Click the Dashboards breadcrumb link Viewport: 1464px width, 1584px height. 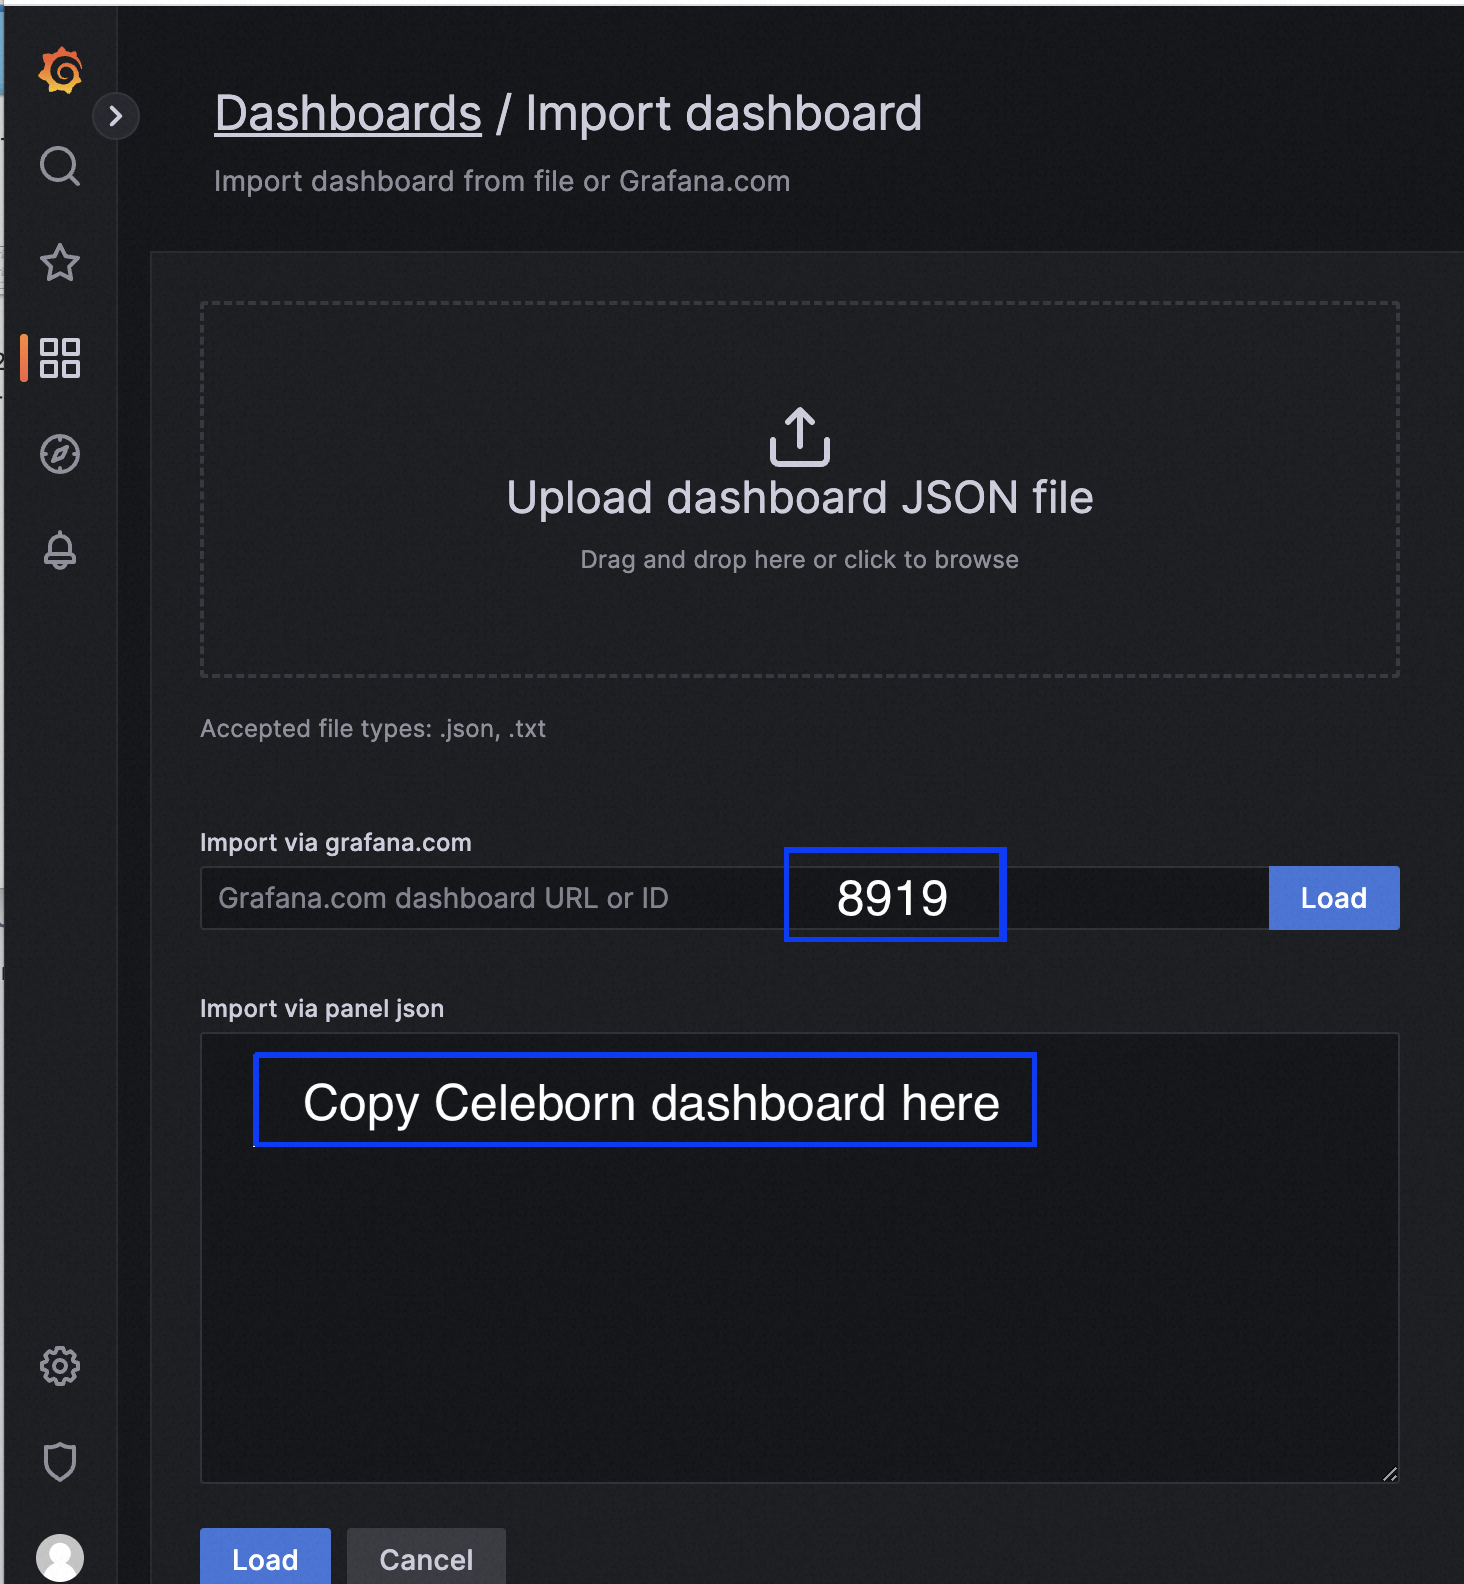click(348, 113)
